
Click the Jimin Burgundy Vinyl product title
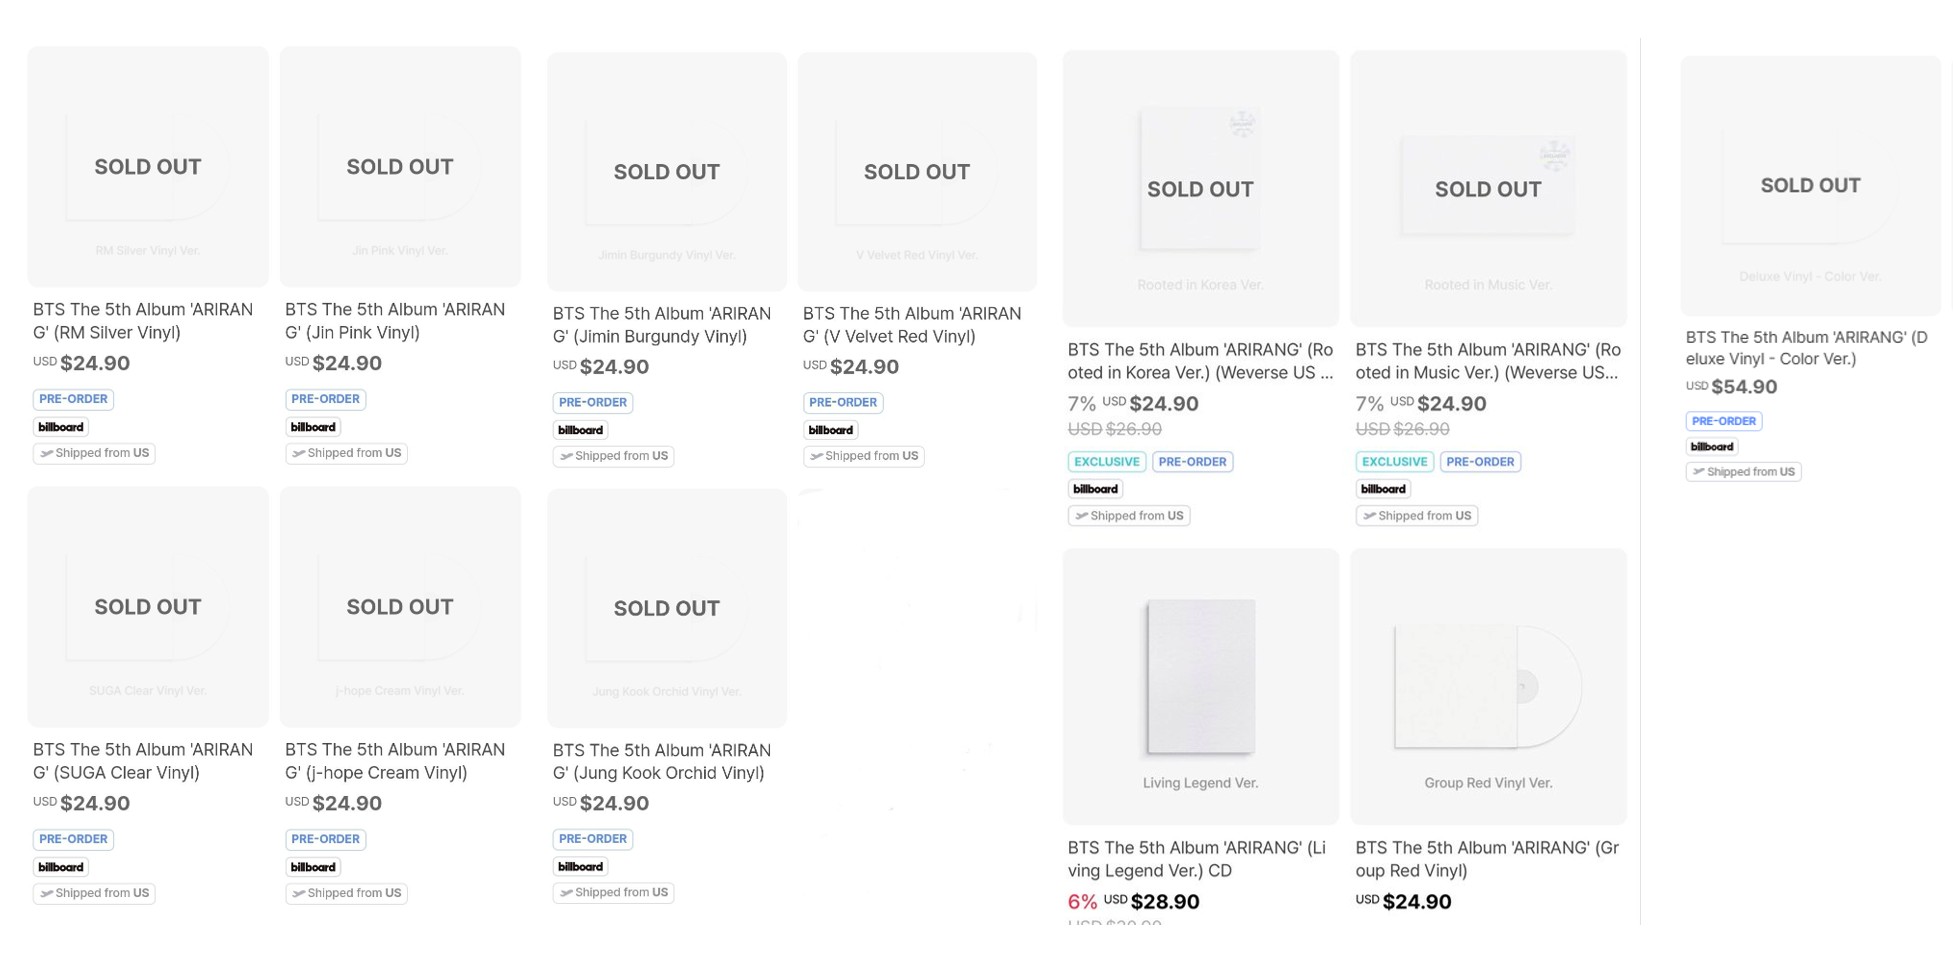point(661,325)
